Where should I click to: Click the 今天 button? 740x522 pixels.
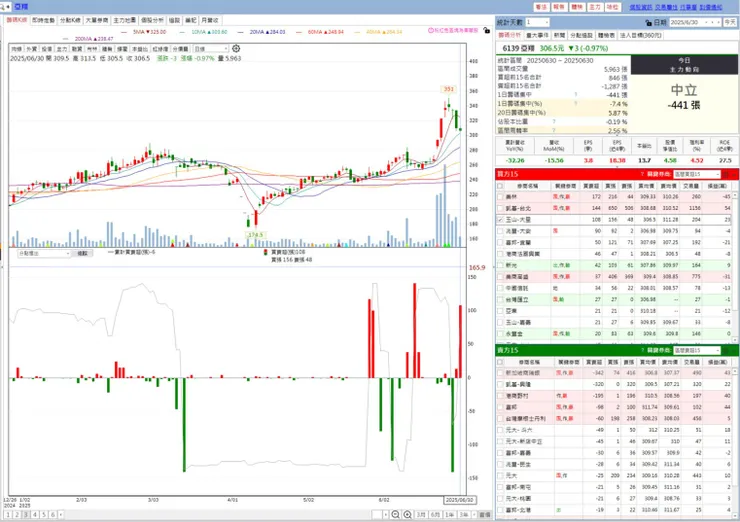tap(730, 22)
